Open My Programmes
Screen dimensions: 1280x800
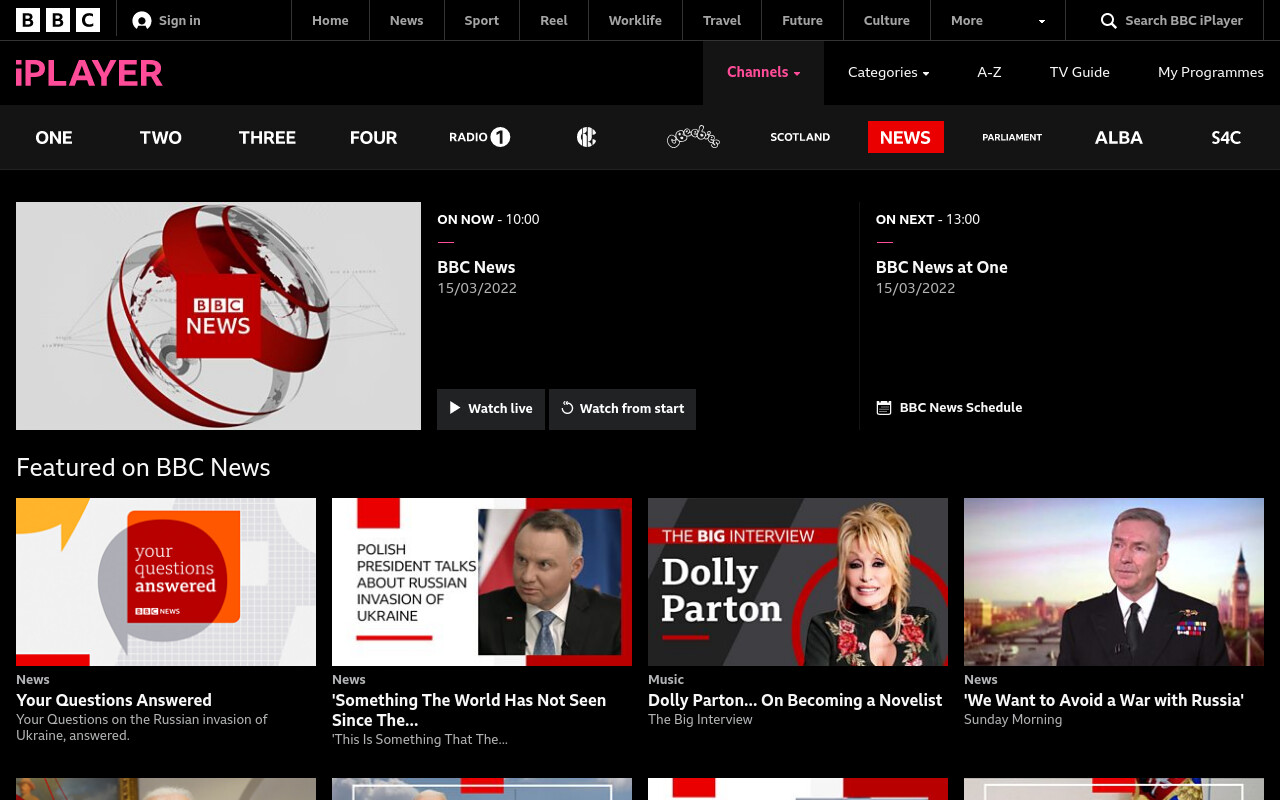click(x=1211, y=72)
